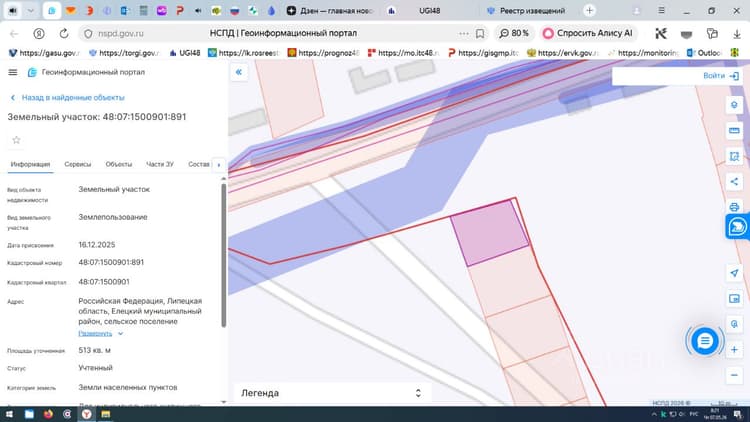Screen dimensions: 750x422
Task: Switch to the Информация tab
Action: pyautogui.click(x=30, y=164)
